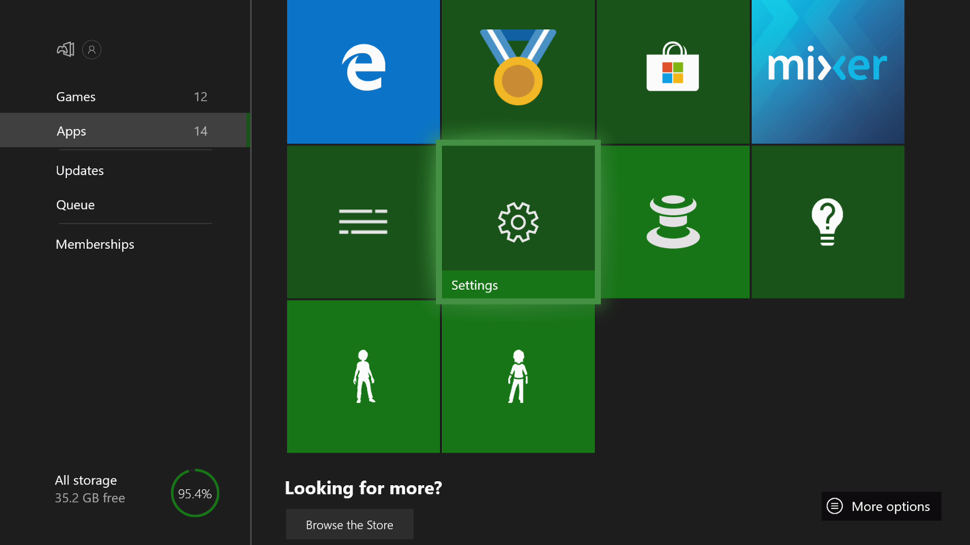970x545 pixels.
Task: Open More options menu
Action: click(x=881, y=506)
